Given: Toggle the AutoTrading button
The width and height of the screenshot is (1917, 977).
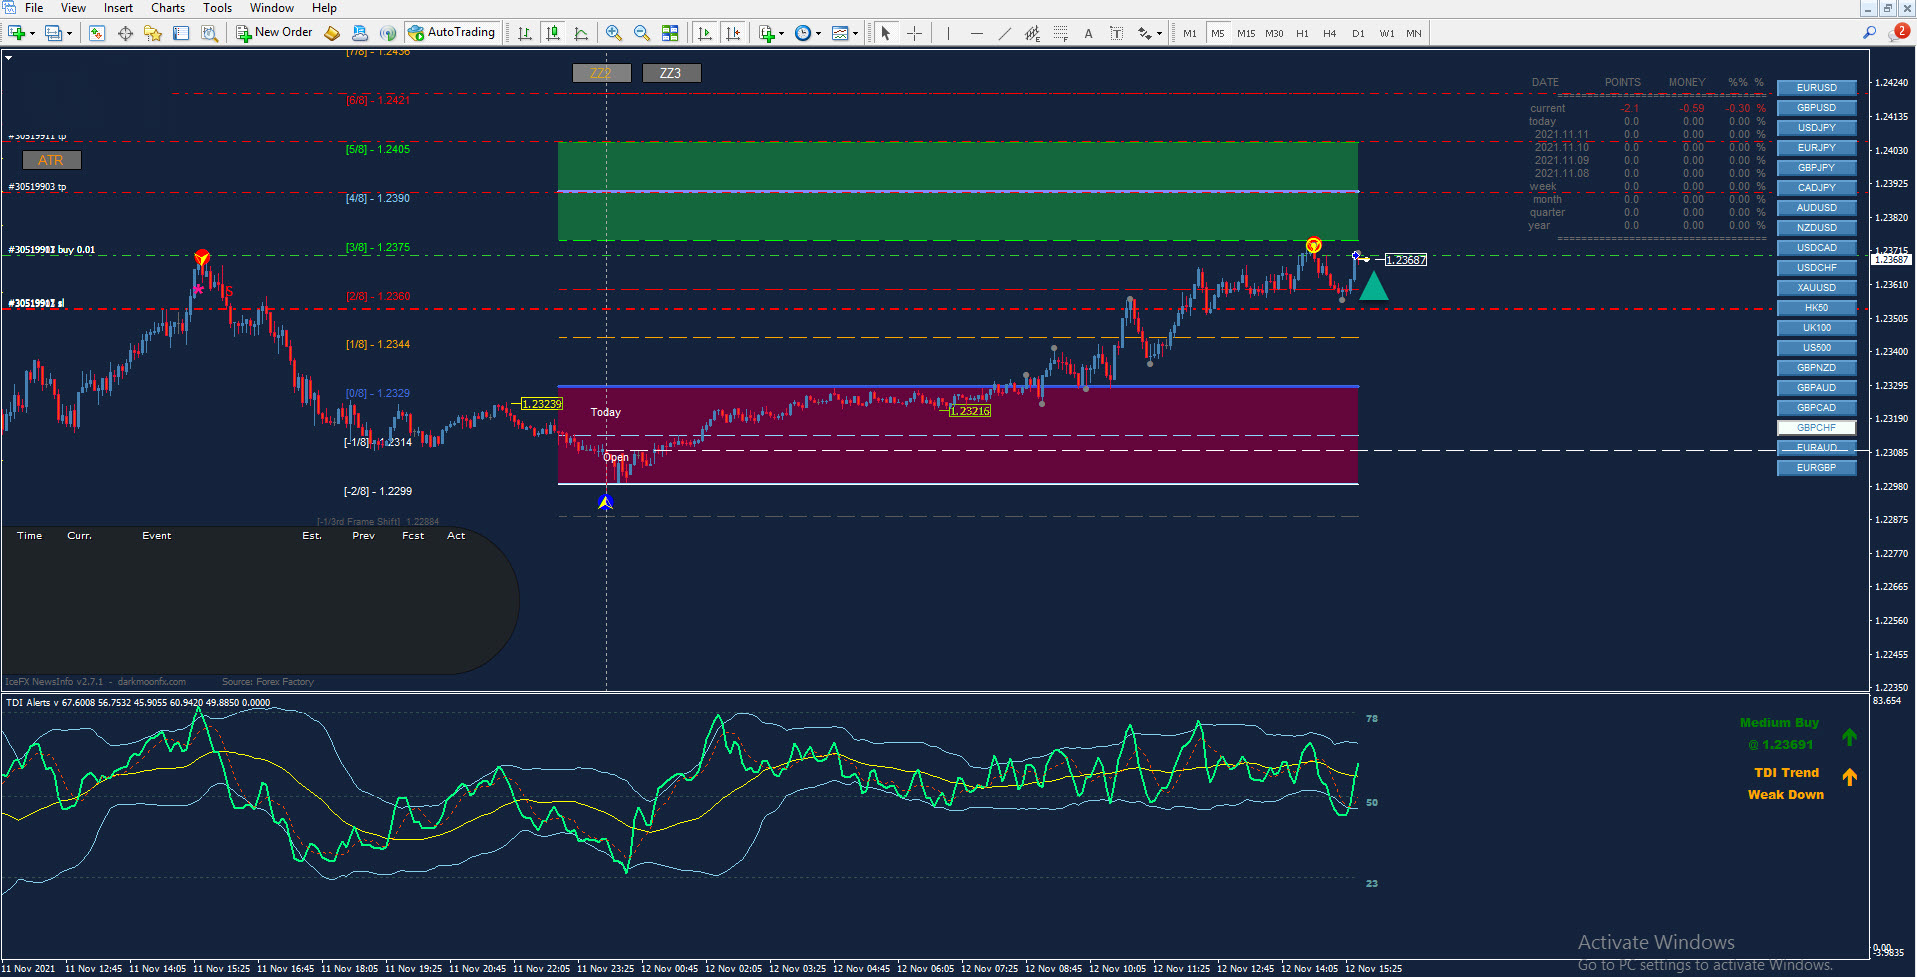Looking at the screenshot, I should (452, 33).
